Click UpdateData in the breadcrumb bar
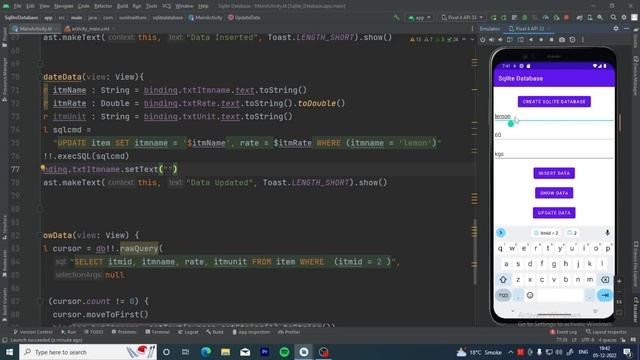The width and height of the screenshot is (640, 360). 244,18
